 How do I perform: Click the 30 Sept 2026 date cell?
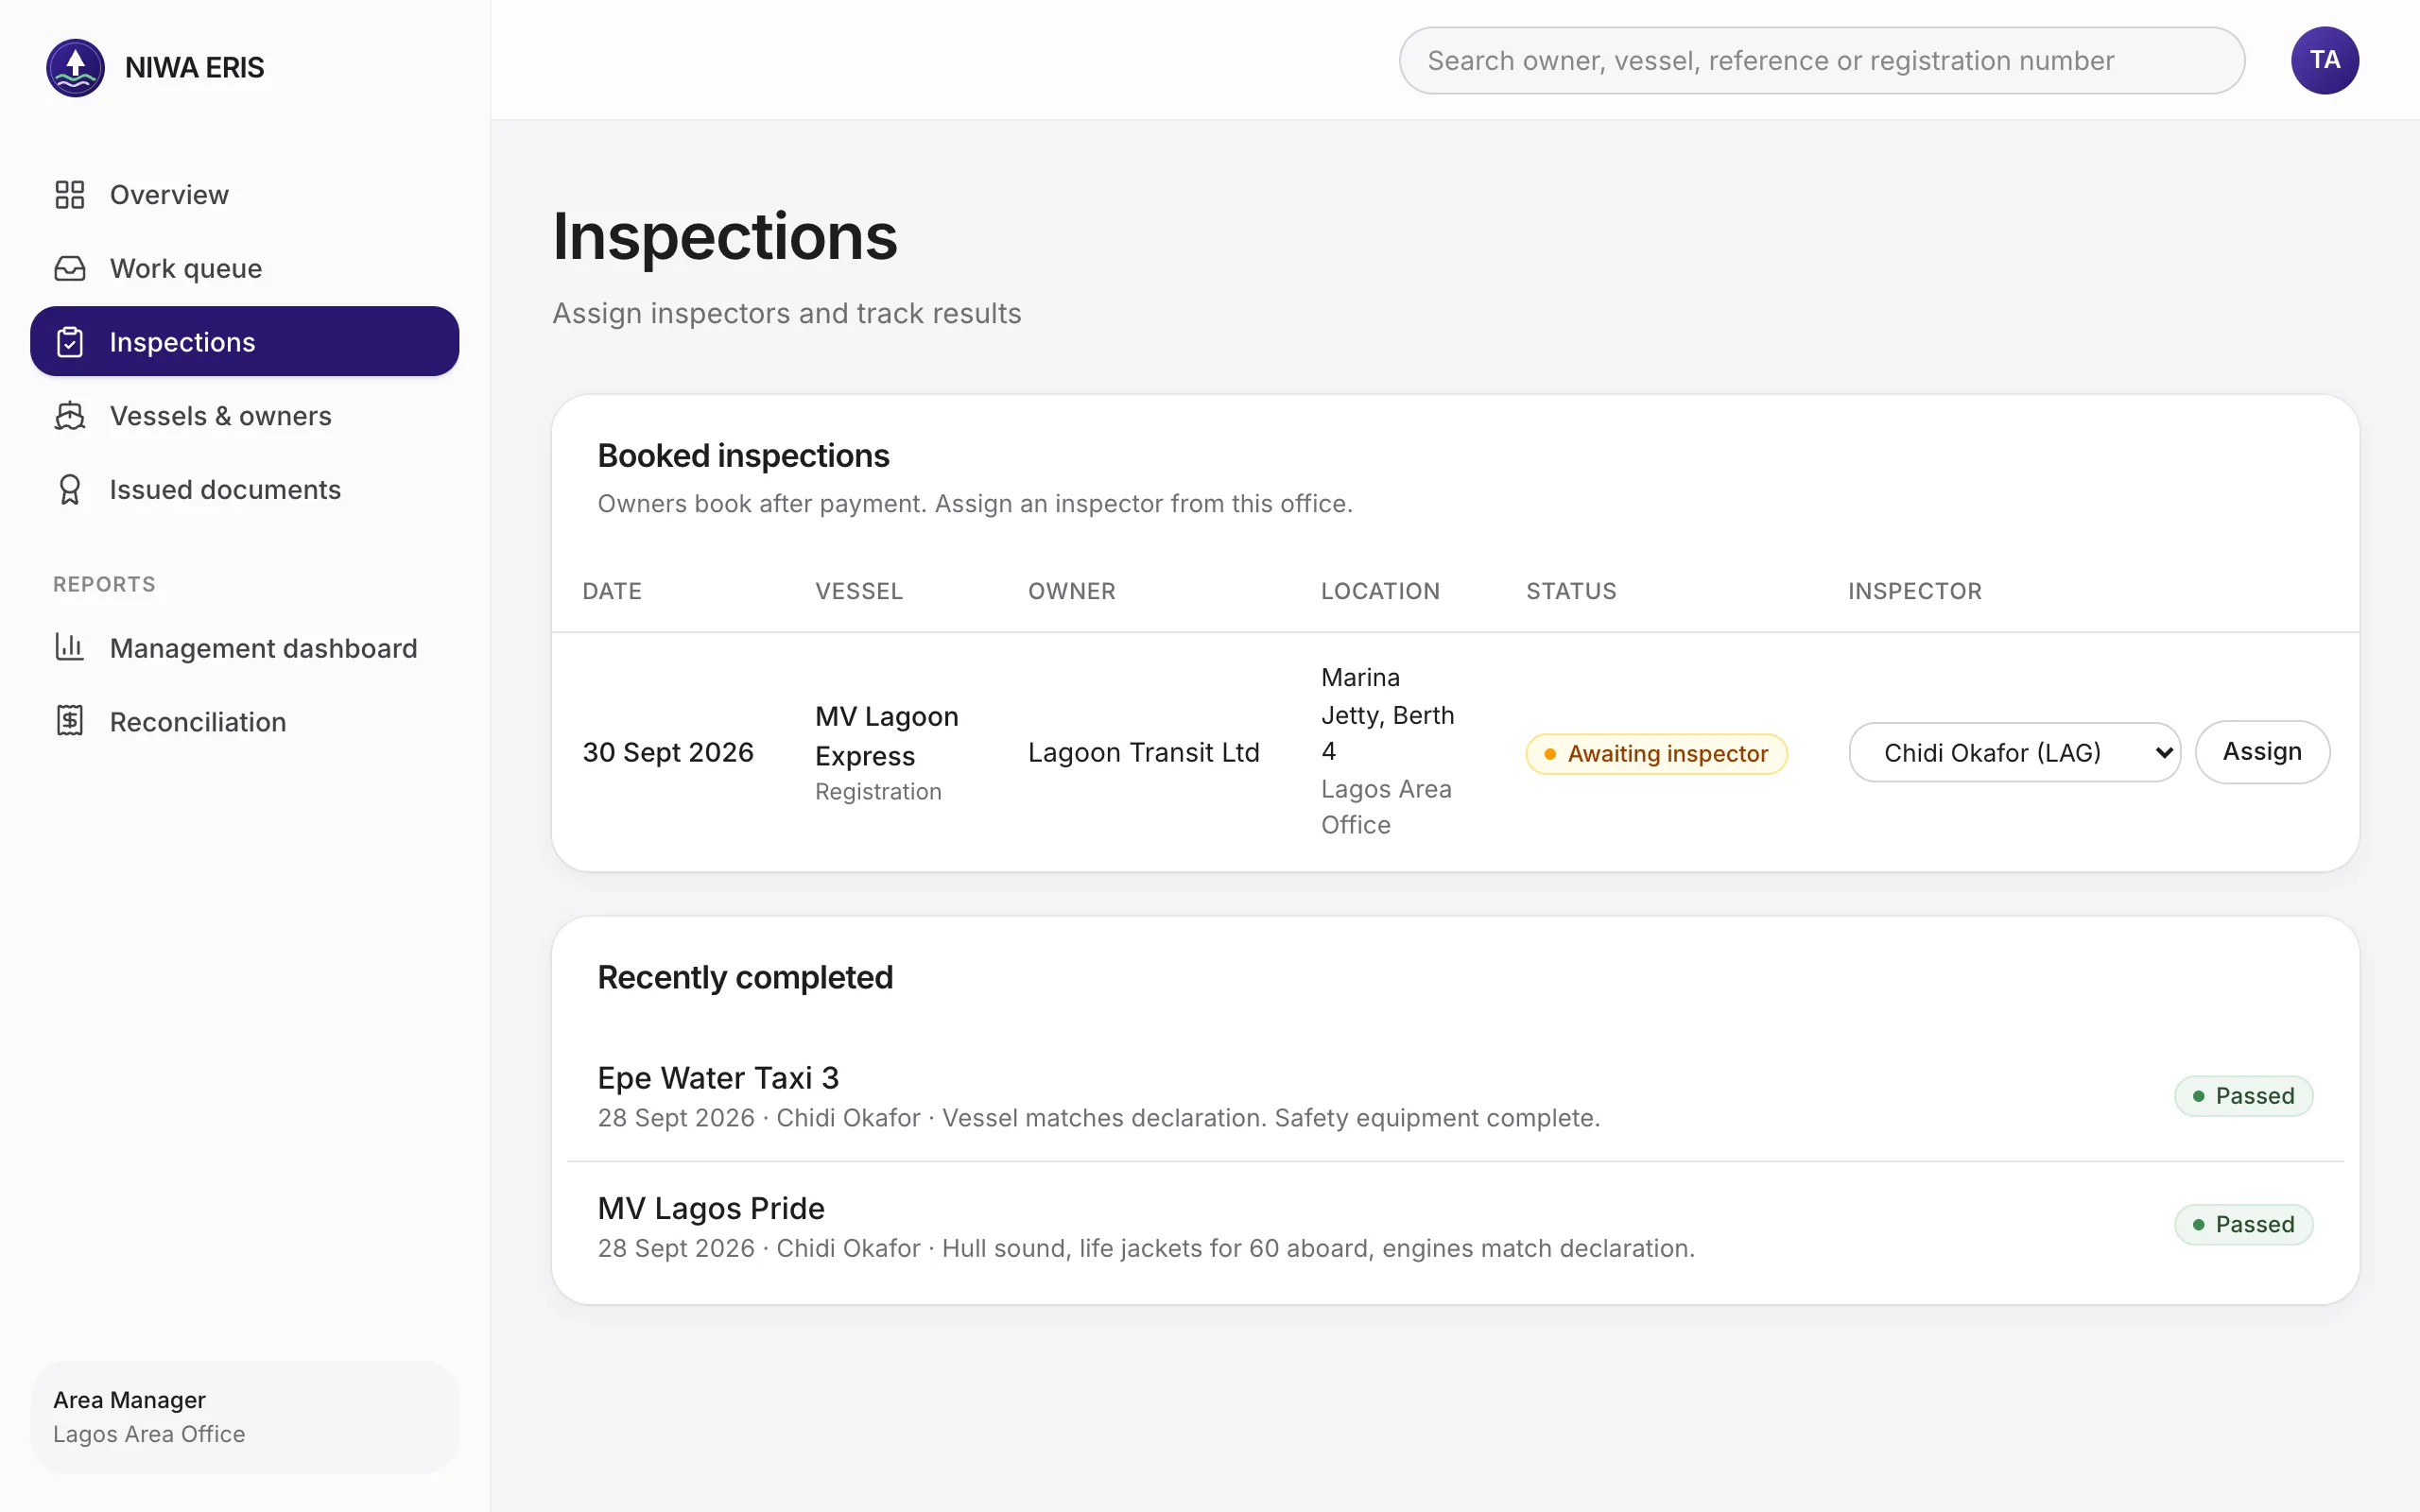pos(668,752)
